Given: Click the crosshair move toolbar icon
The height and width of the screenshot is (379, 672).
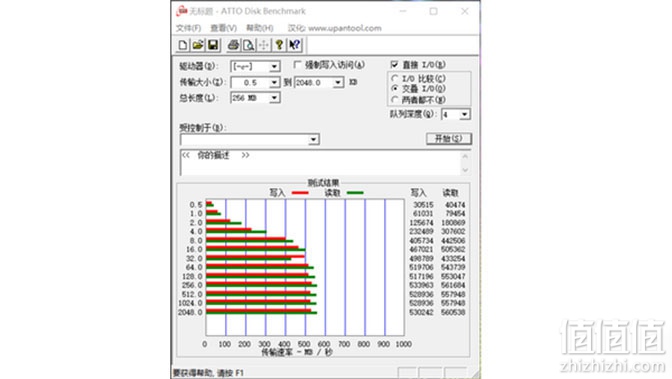Looking at the screenshot, I should (x=264, y=45).
